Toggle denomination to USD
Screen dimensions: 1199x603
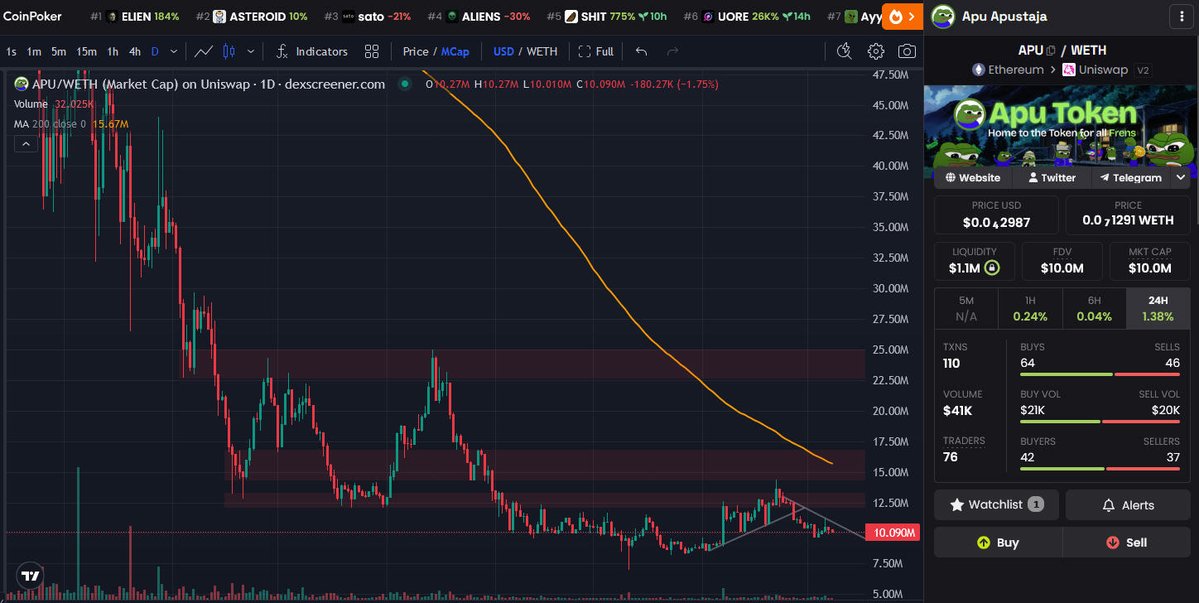pos(503,51)
